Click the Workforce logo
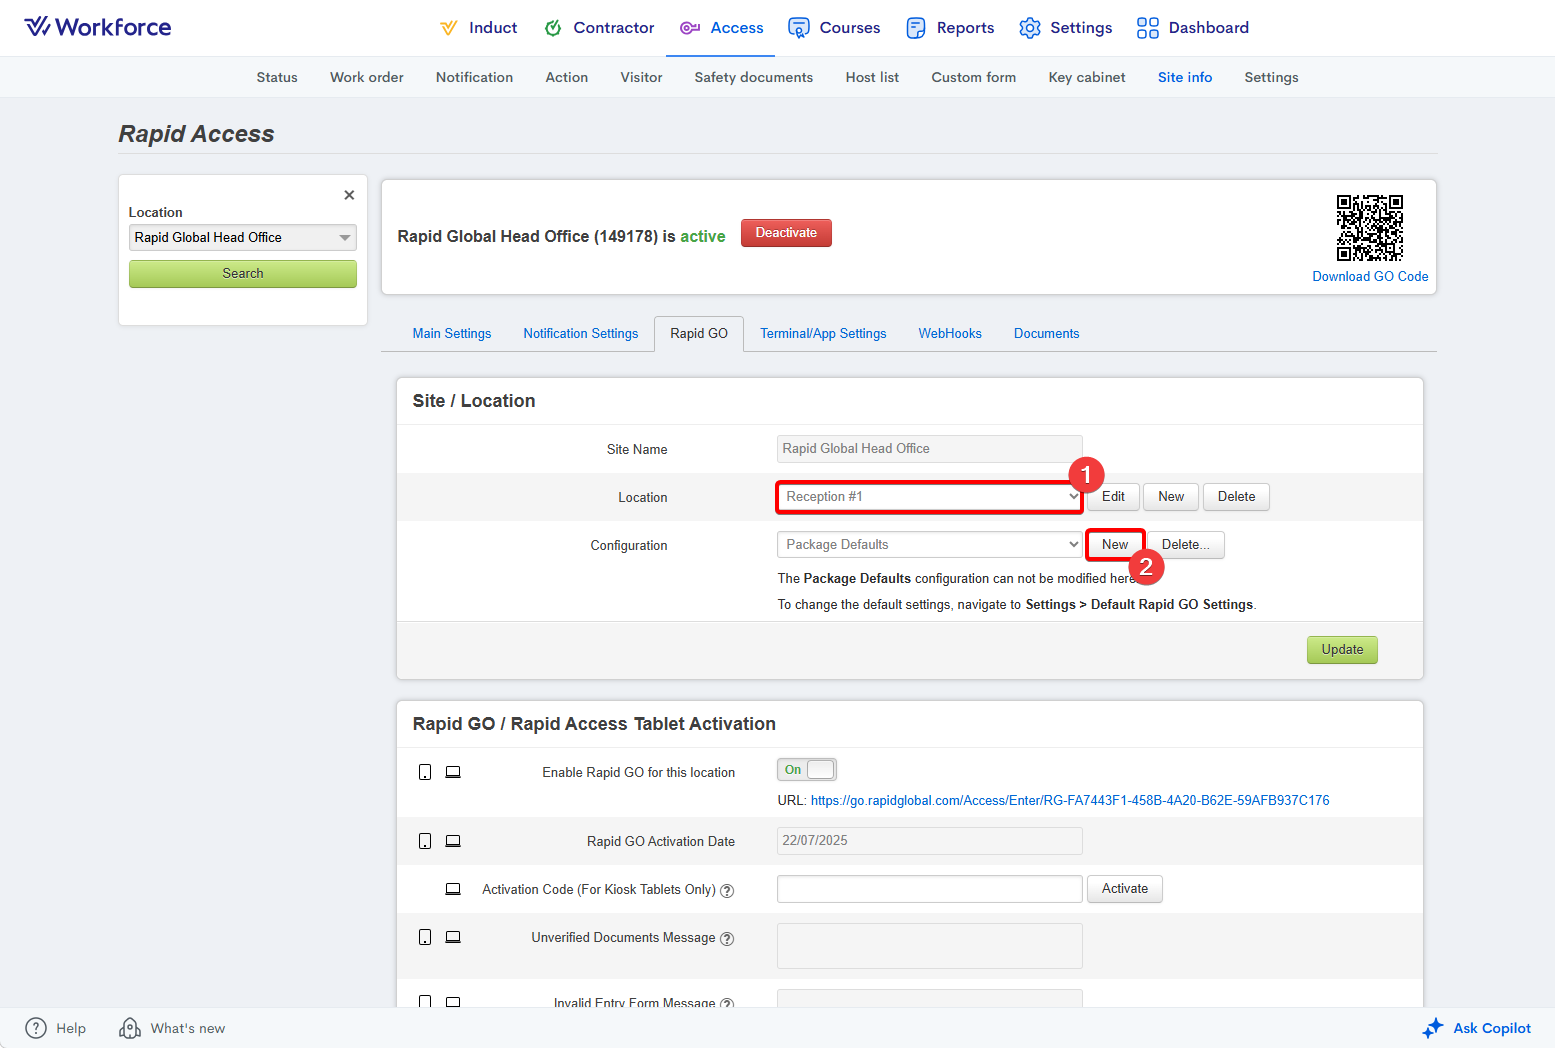The height and width of the screenshot is (1048, 1555). [x=98, y=27]
